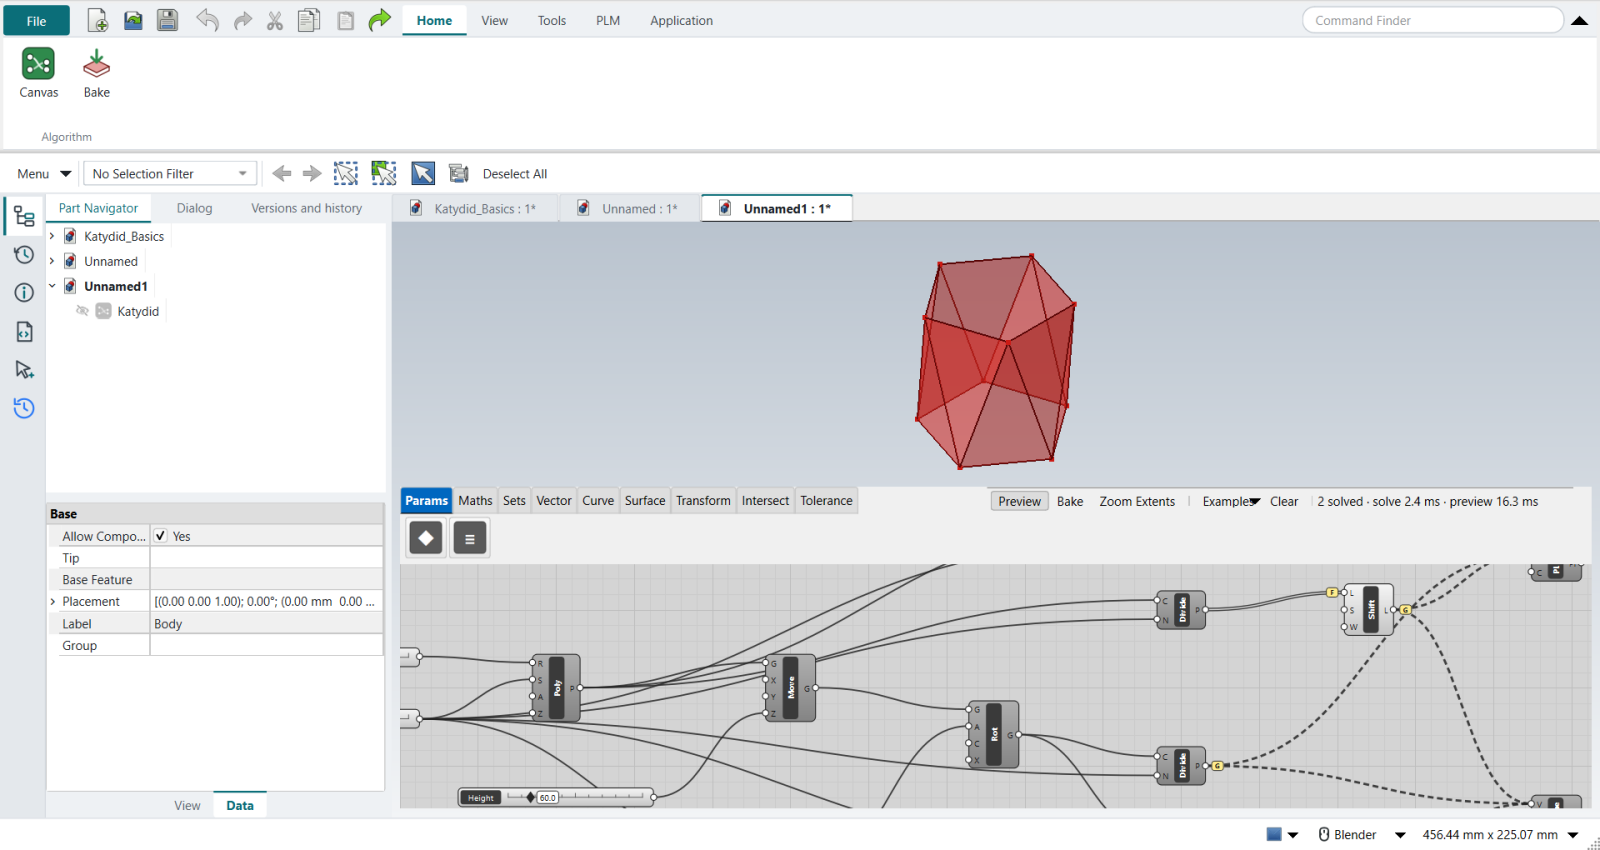Viewport: 1600px width, 850px height.
Task: Open the Canvas algorithm tool
Action: 38,74
